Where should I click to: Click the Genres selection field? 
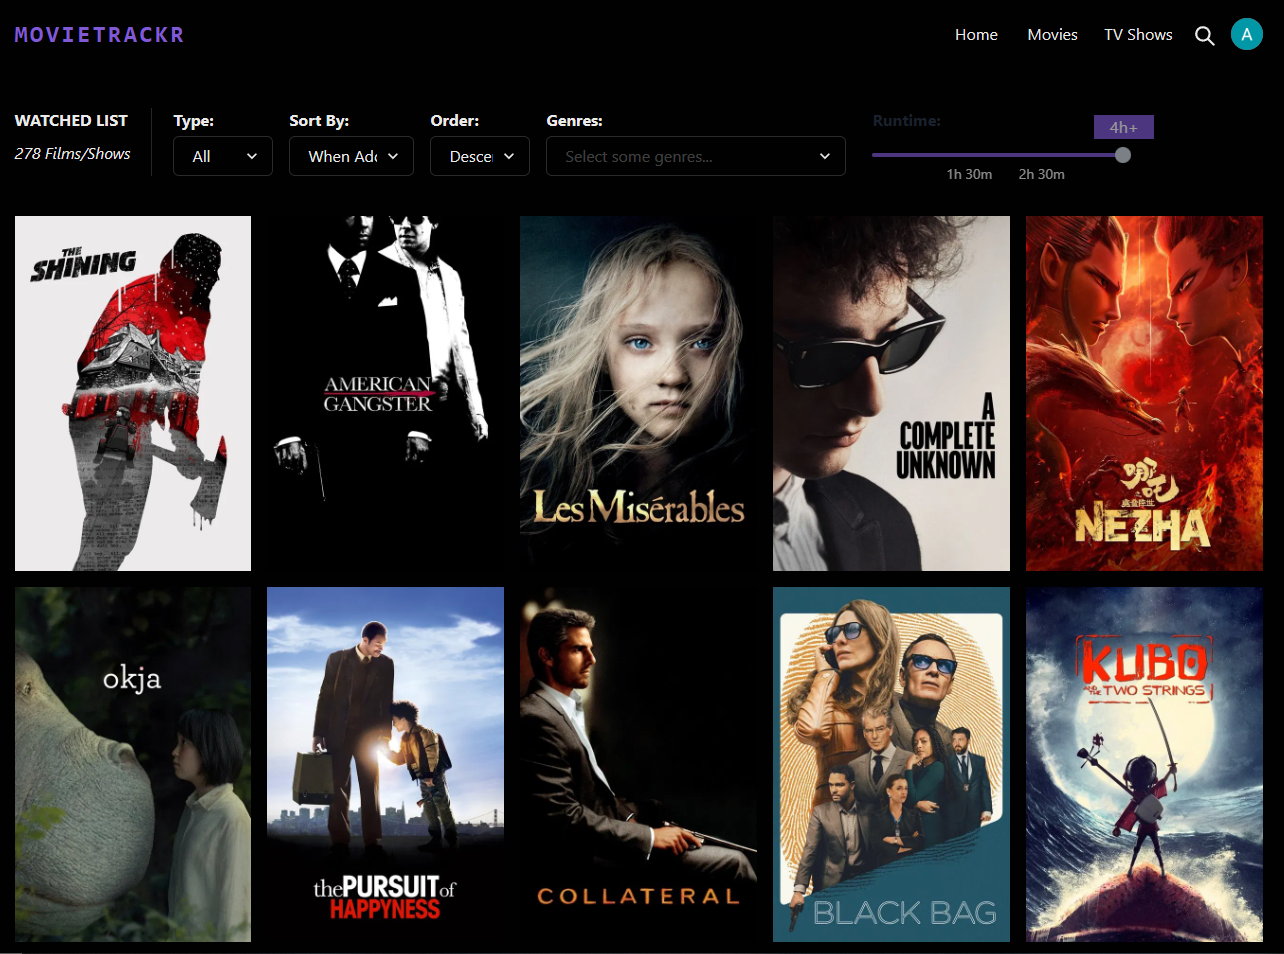tap(695, 157)
